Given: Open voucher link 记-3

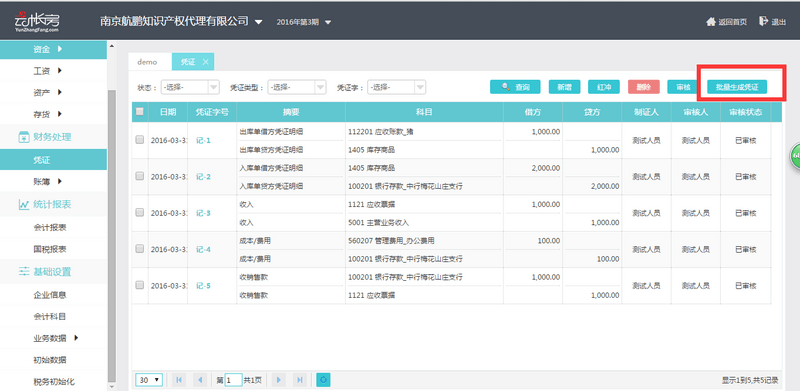Looking at the screenshot, I should (203, 213).
